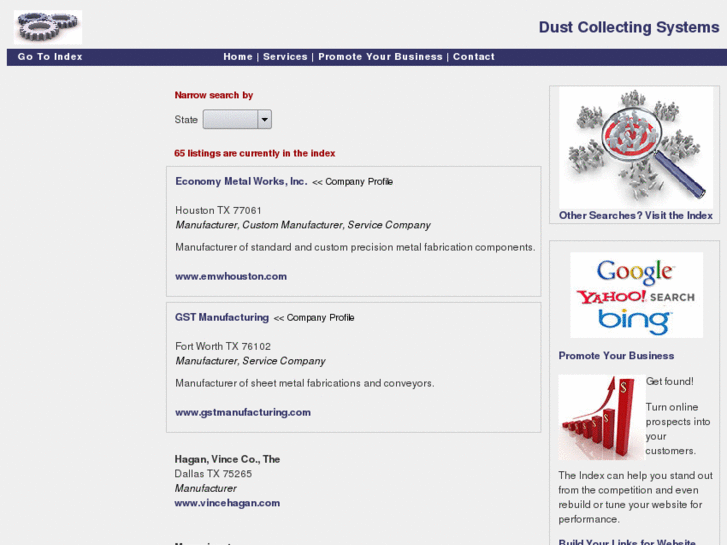Click sheet metal fabrications description text
Screen dimensions: 727x545
pos(305,383)
